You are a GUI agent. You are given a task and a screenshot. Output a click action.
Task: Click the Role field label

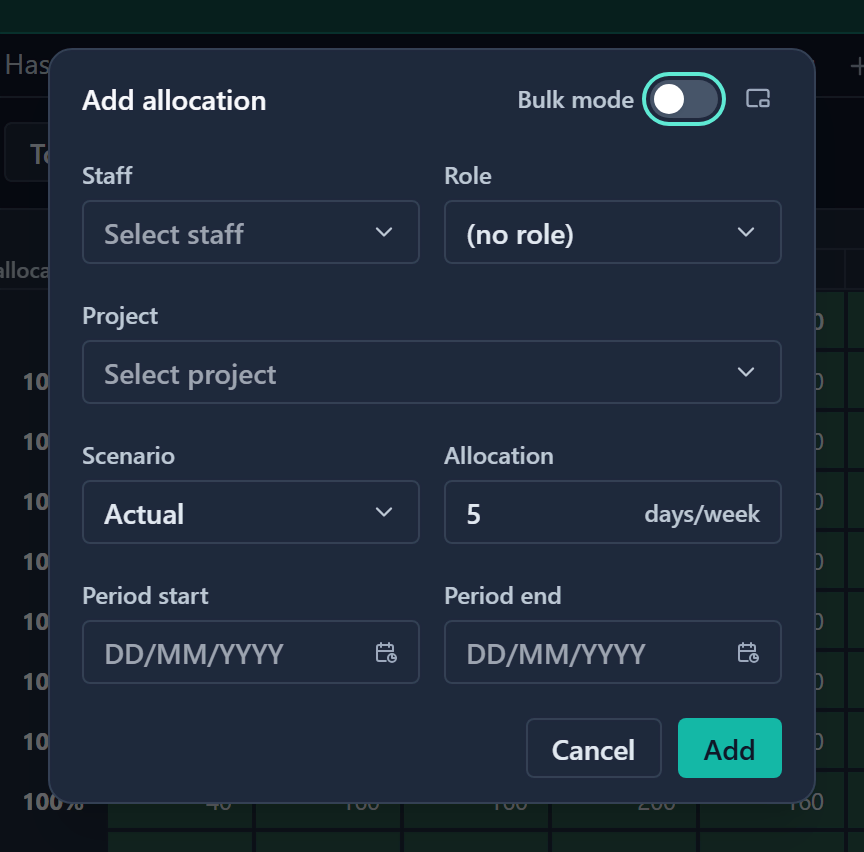(468, 176)
